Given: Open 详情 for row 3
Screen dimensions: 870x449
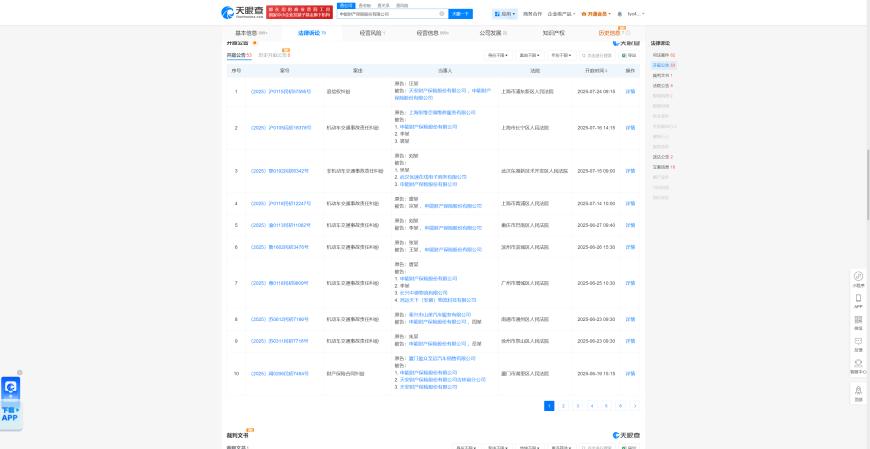Looking at the screenshot, I should [630, 171].
